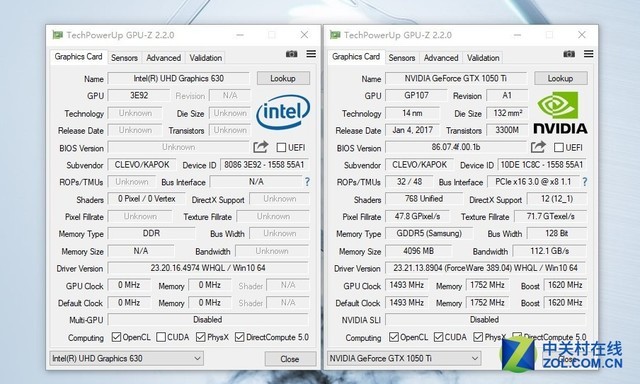Click Device ID value 10DE 1C8C - 1558 55A1
This screenshot has width=640, height=384.
click(x=542, y=165)
